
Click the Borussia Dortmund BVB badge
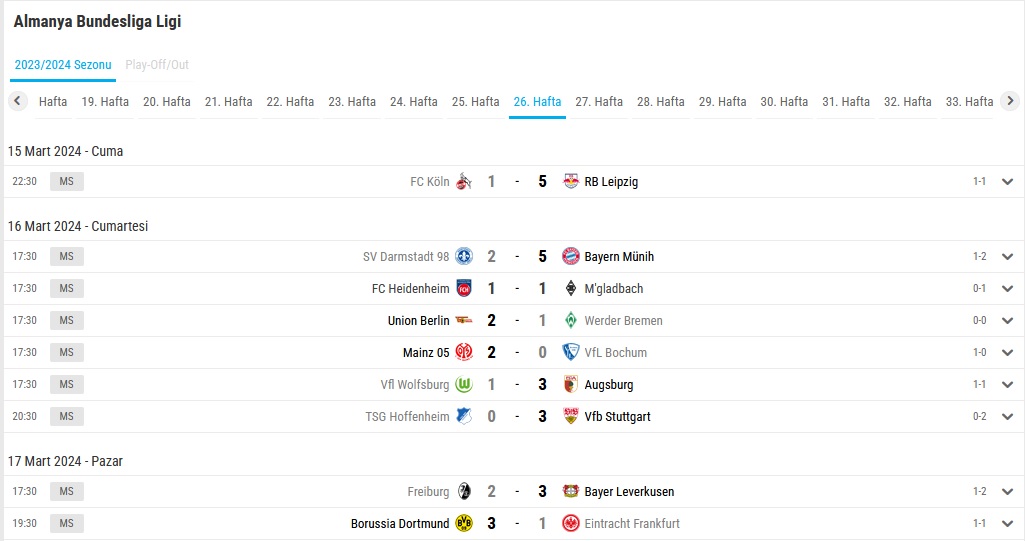click(x=463, y=523)
